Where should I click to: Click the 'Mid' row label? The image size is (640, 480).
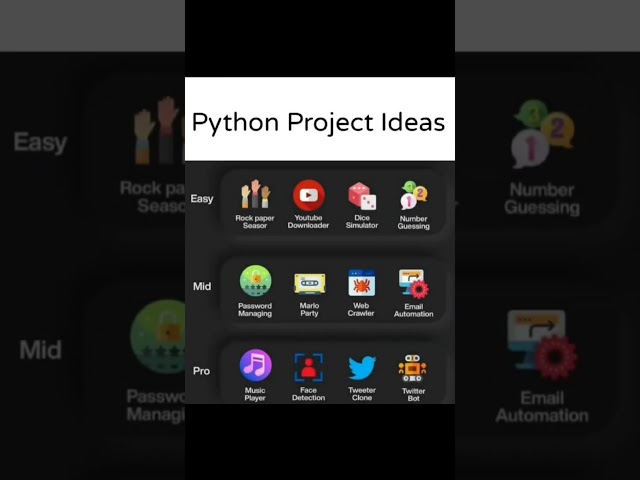click(202, 286)
